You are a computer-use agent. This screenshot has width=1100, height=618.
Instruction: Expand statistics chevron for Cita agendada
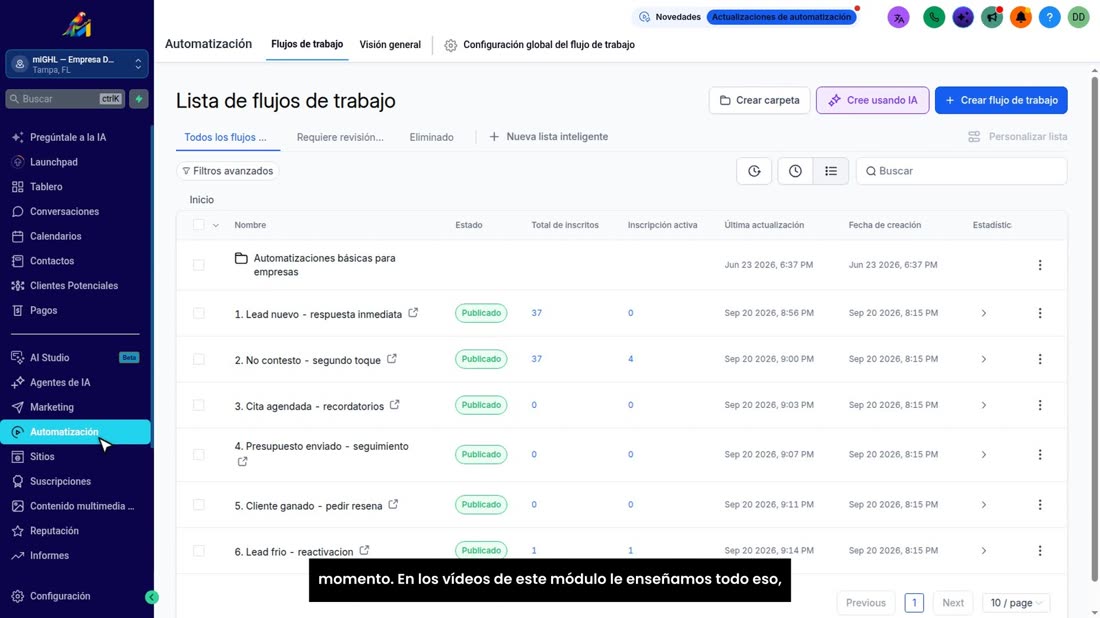[x=984, y=405]
